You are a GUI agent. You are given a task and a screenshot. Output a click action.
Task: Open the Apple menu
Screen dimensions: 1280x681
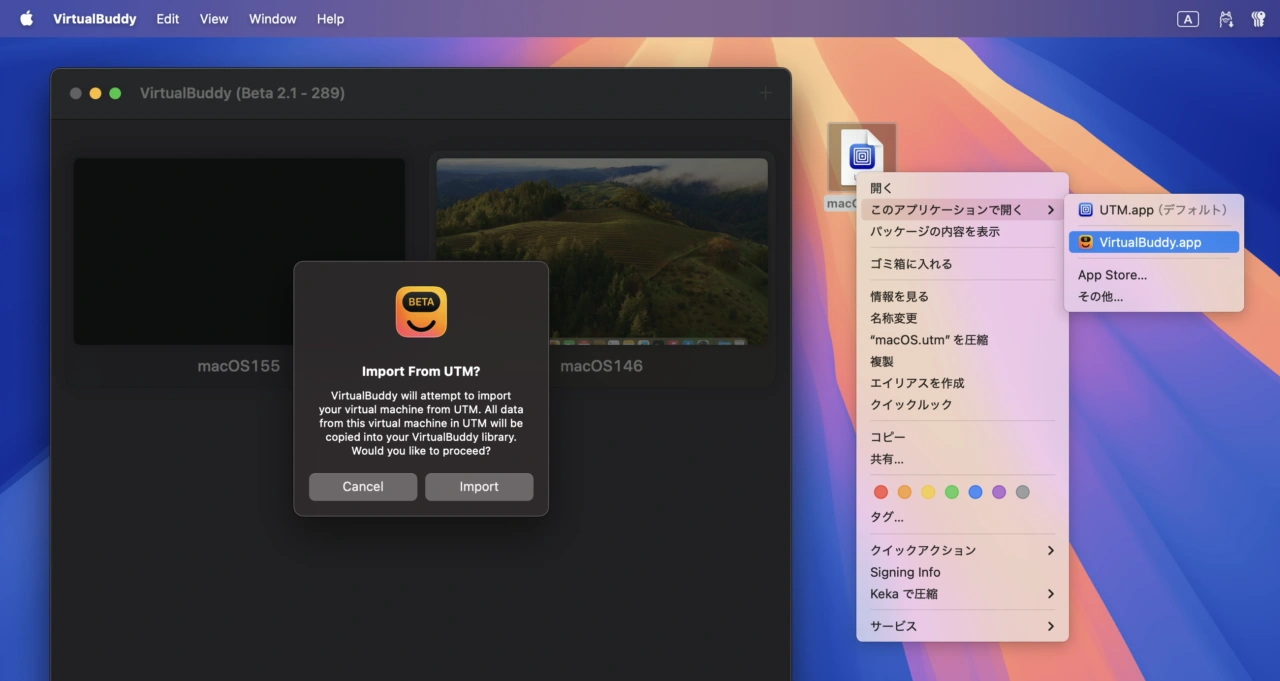click(26, 19)
